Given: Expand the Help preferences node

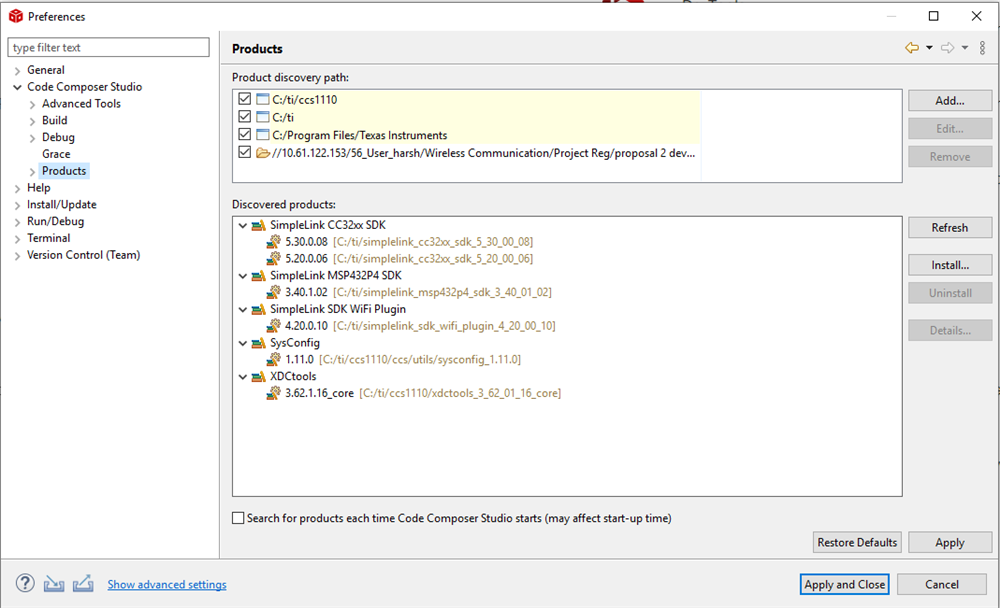Looking at the screenshot, I should [17, 189].
